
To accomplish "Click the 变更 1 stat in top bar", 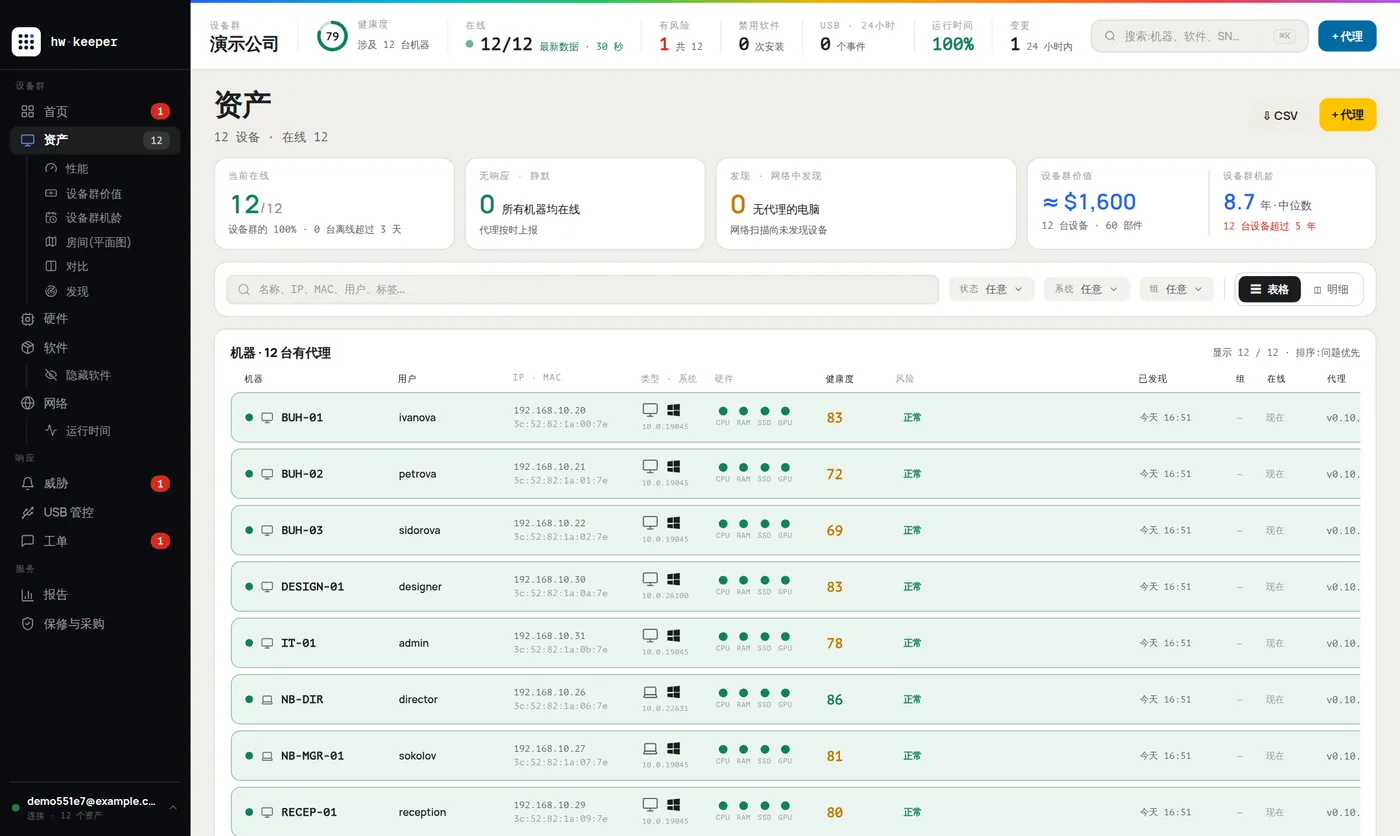I will pos(1041,36).
